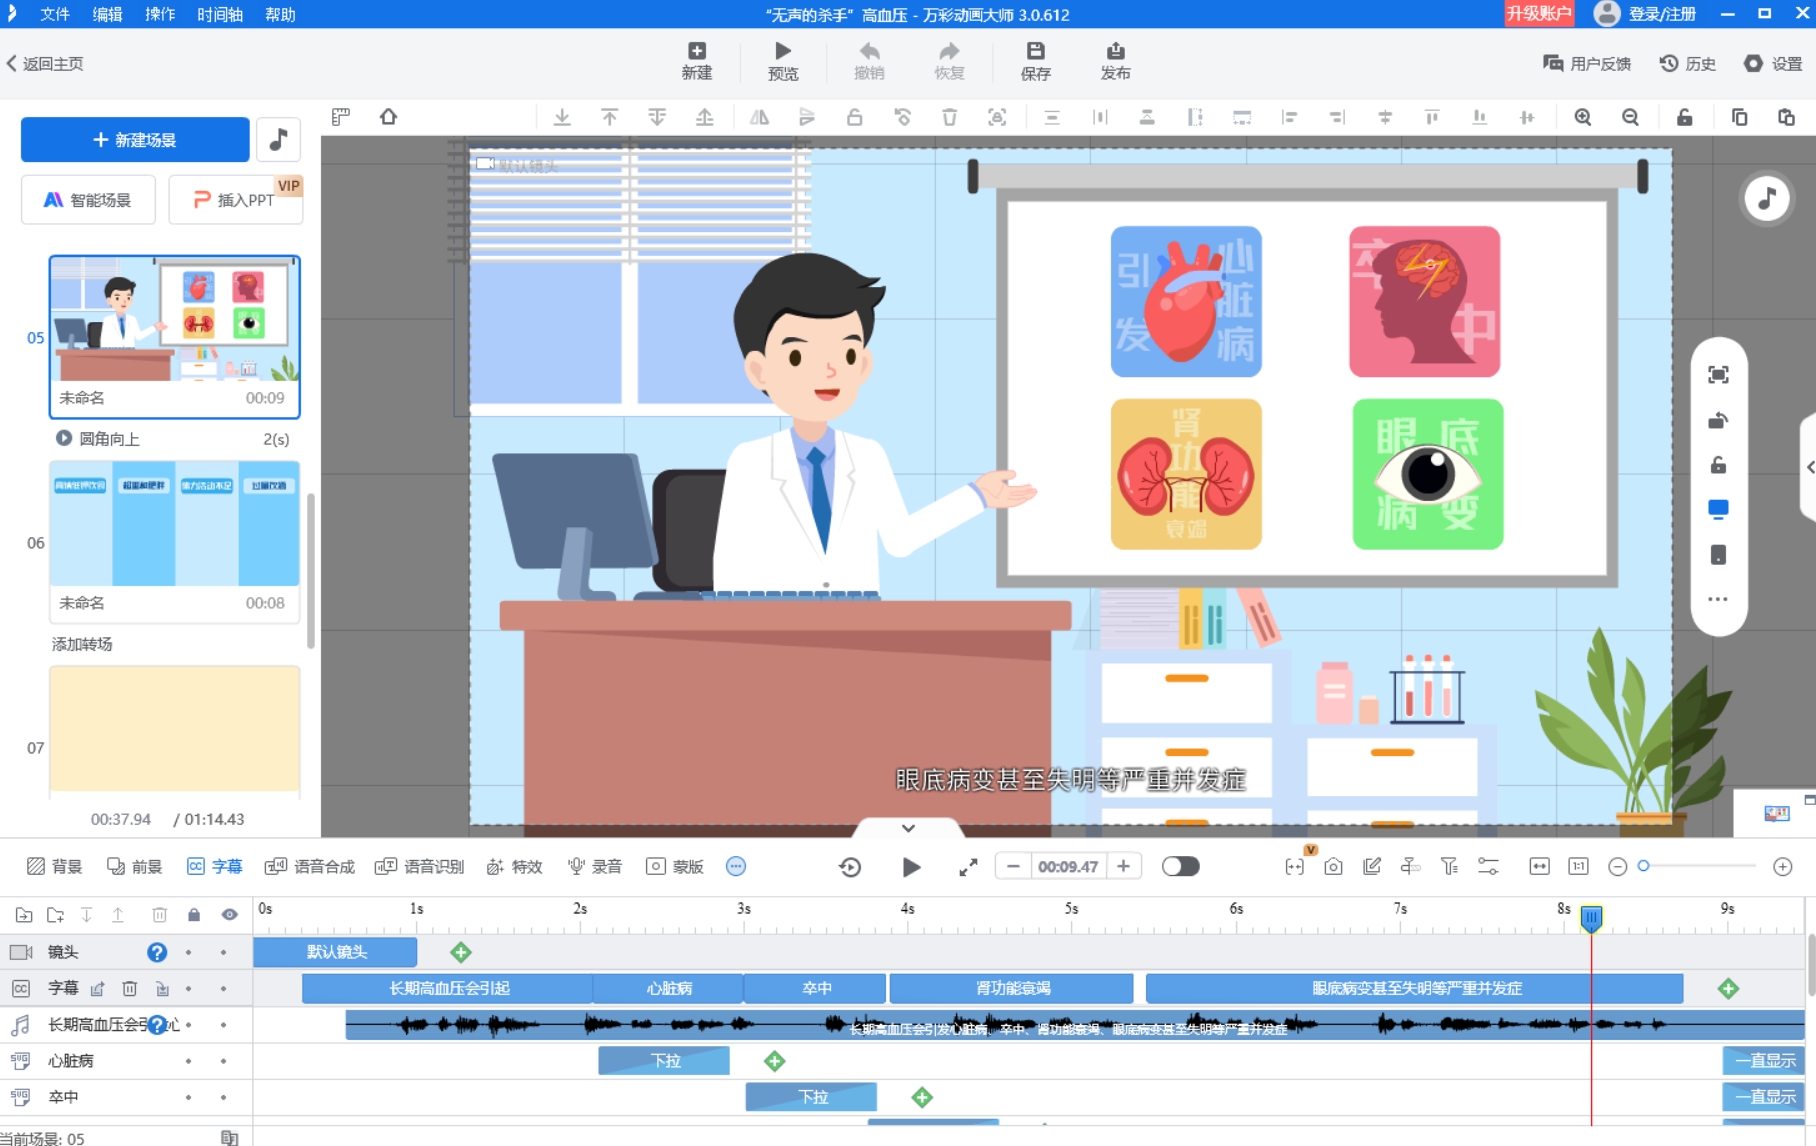Open 设置 settings
1816x1146 pixels.
(1773, 63)
